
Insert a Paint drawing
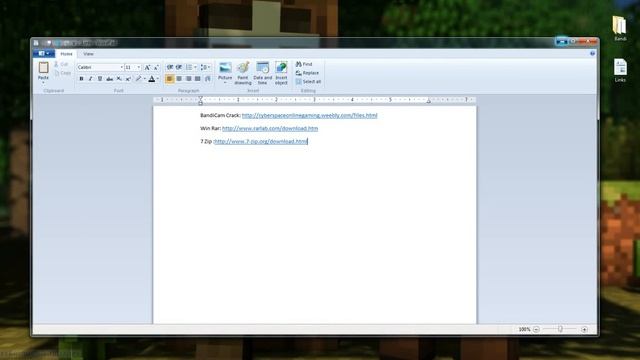pos(243,73)
